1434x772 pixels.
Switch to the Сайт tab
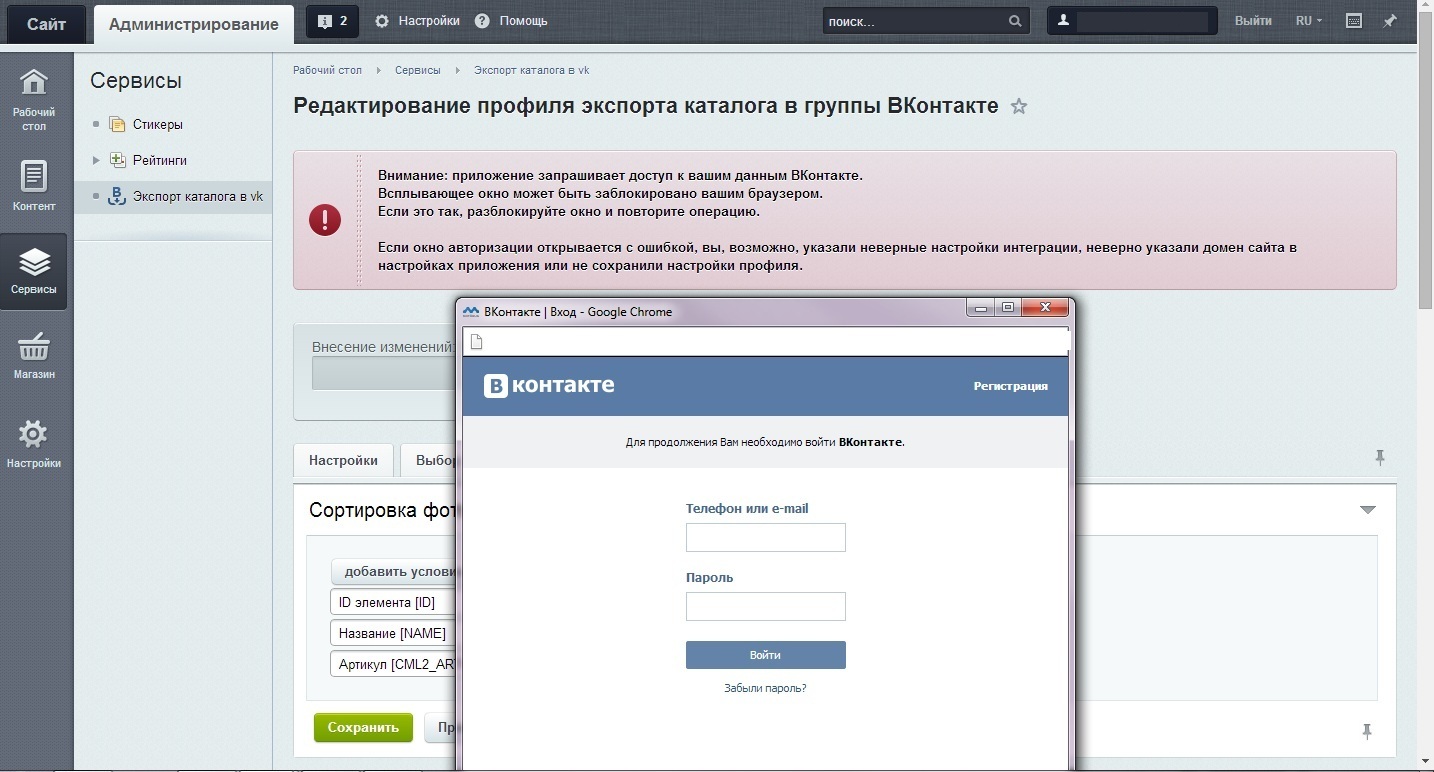pyautogui.click(x=45, y=23)
